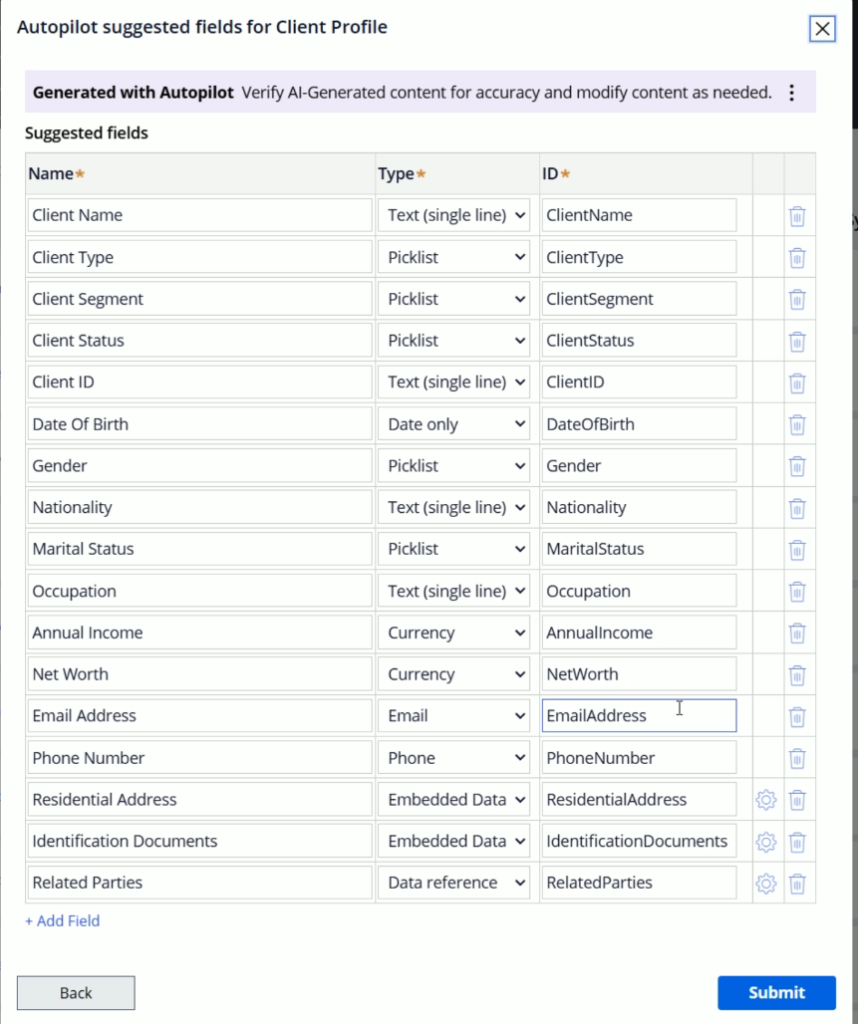Edit the Occupation name input
The height and width of the screenshot is (1024, 858).
(x=200, y=591)
